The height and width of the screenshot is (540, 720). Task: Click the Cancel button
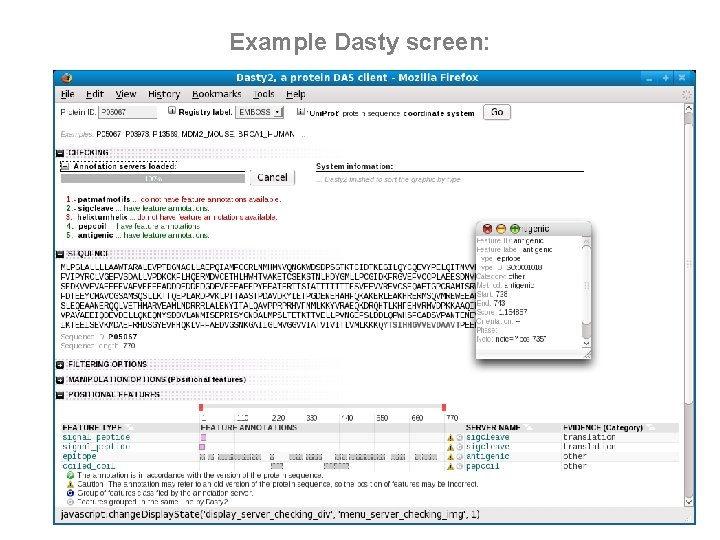[272, 178]
